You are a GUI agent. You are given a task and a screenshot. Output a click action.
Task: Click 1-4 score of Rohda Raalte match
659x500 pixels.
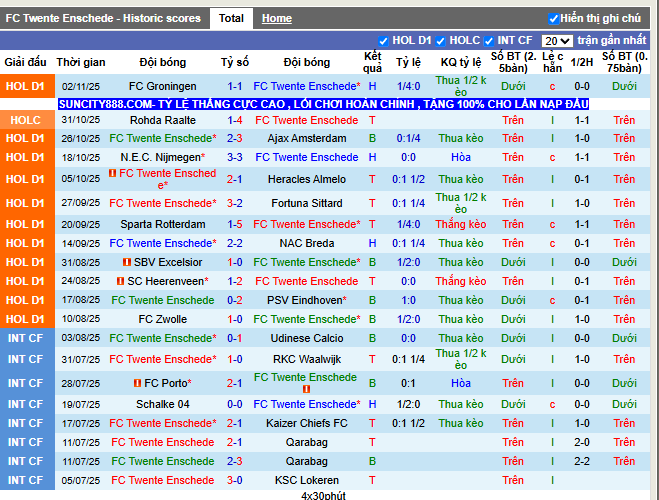[235, 120]
